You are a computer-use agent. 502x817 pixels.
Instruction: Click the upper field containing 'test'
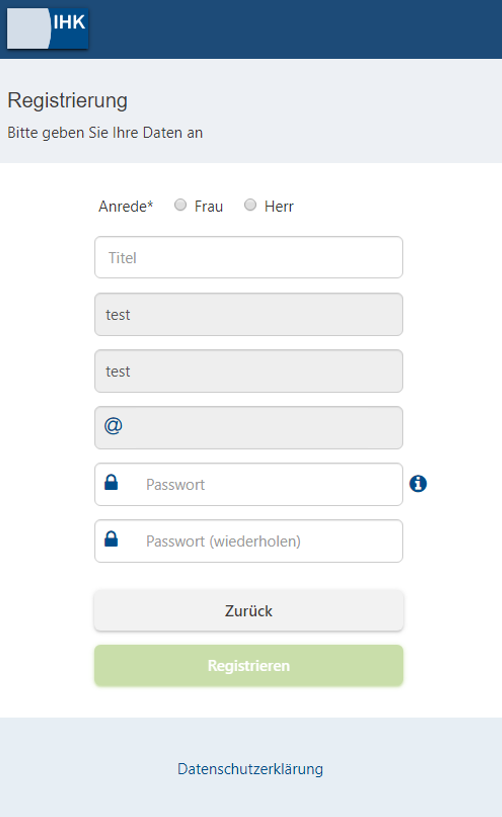click(249, 314)
